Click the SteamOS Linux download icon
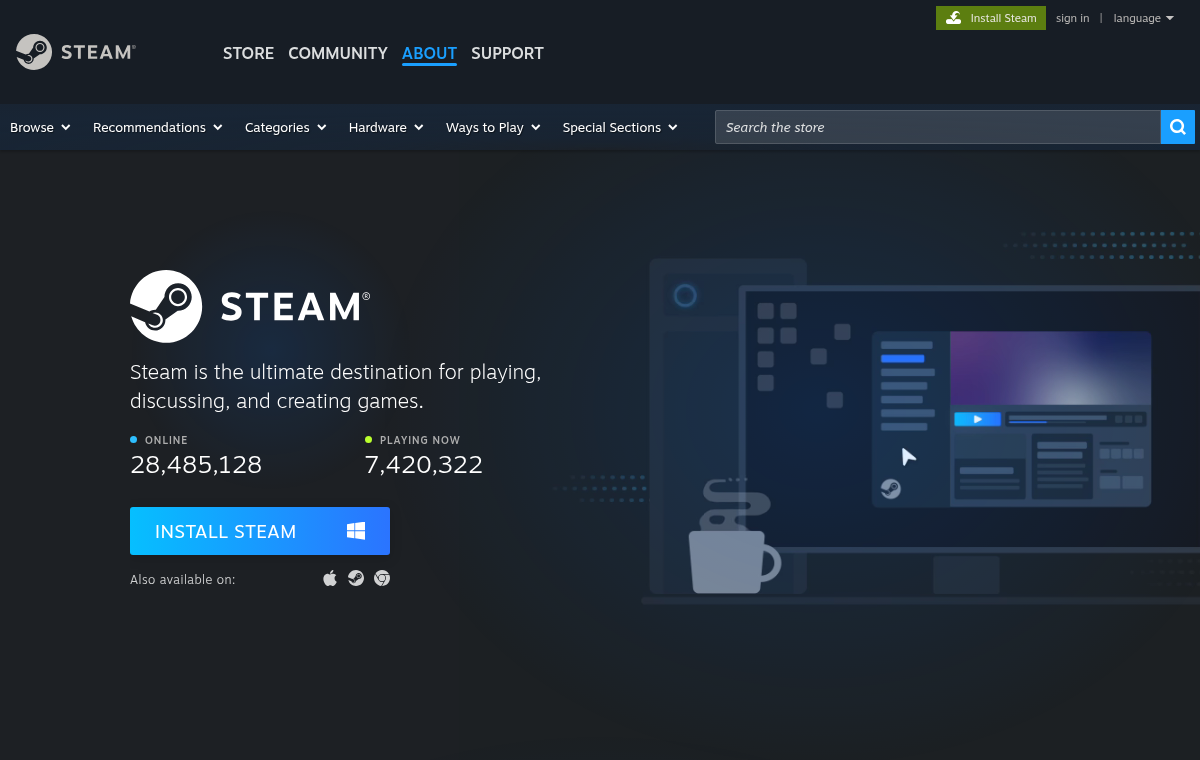The image size is (1200, 760). click(356, 578)
